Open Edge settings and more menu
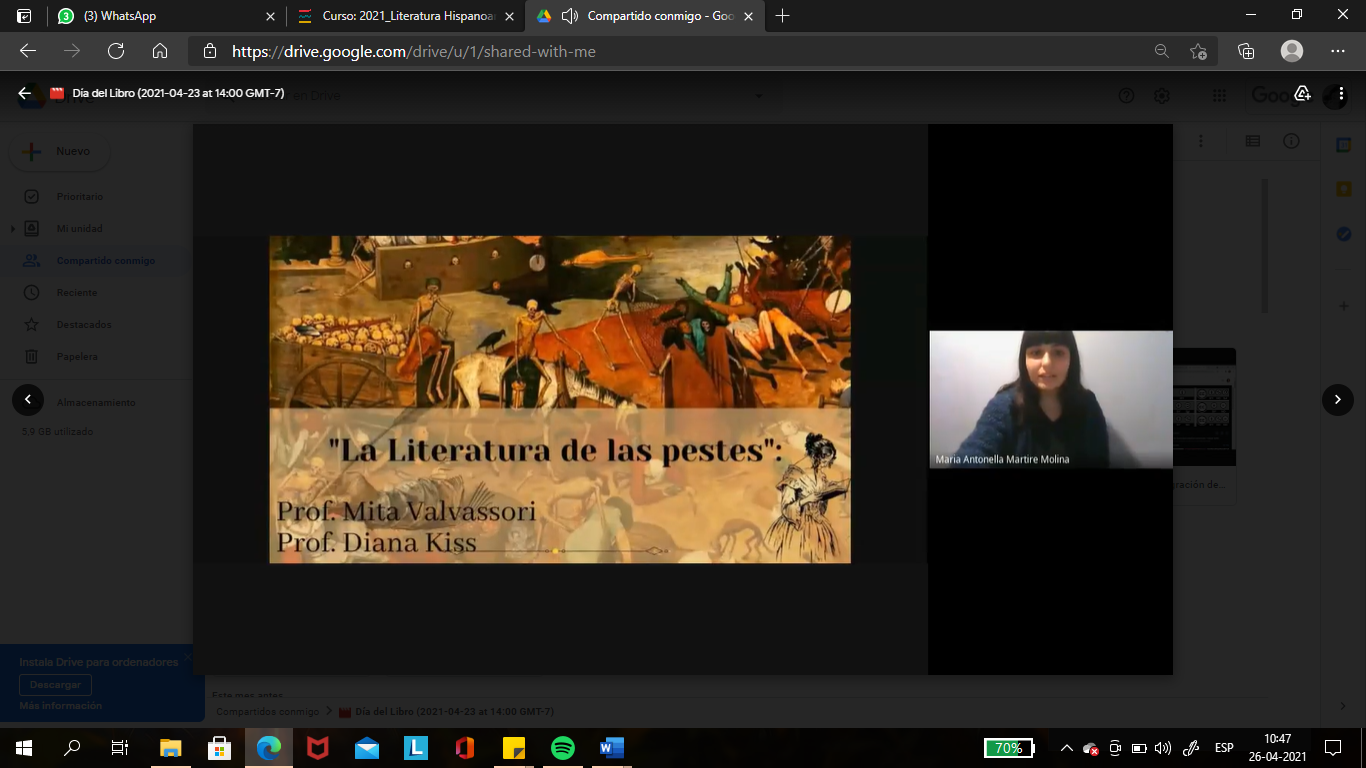The image size is (1366, 768). point(1338,51)
